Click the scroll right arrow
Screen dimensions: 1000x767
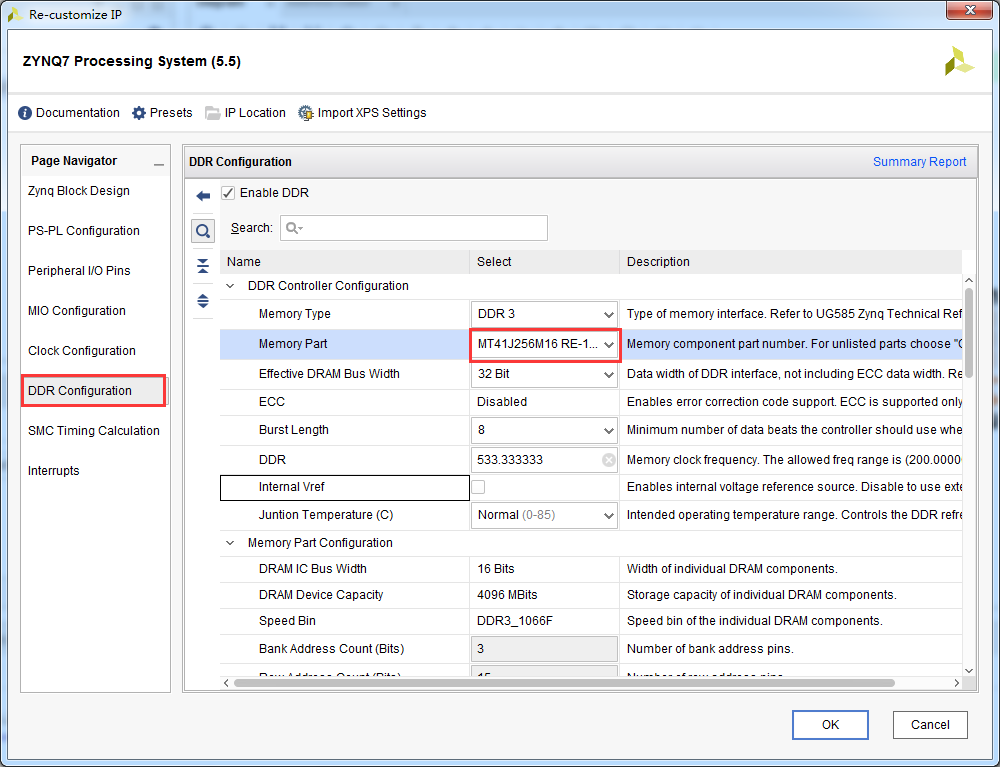click(956, 683)
